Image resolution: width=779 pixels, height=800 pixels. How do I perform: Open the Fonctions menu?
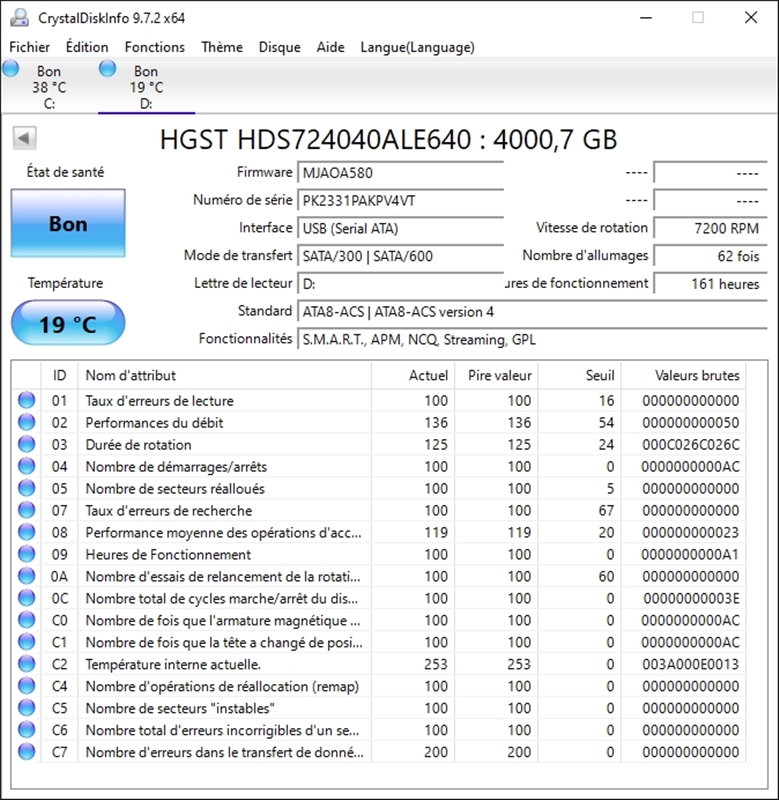154,47
